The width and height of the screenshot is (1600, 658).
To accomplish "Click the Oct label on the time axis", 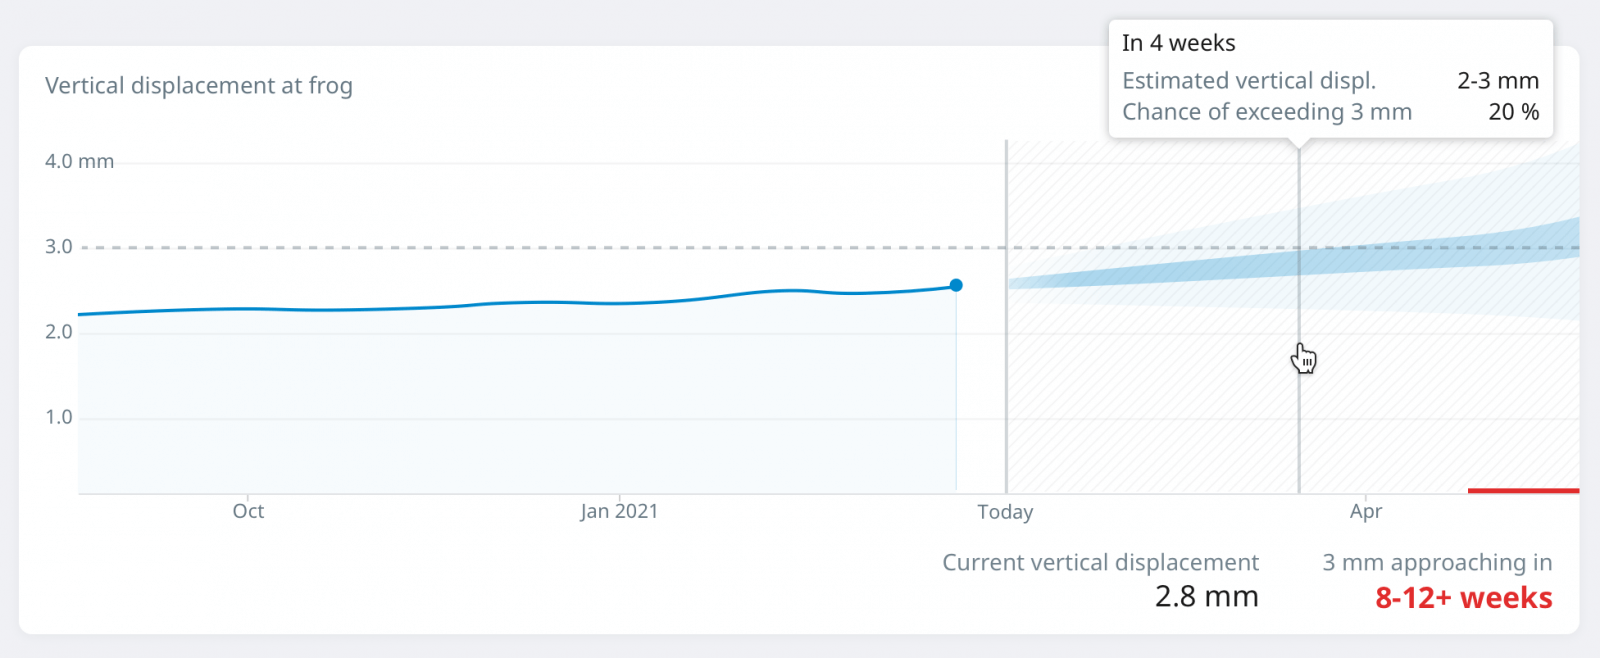I will click(x=248, y=511).
